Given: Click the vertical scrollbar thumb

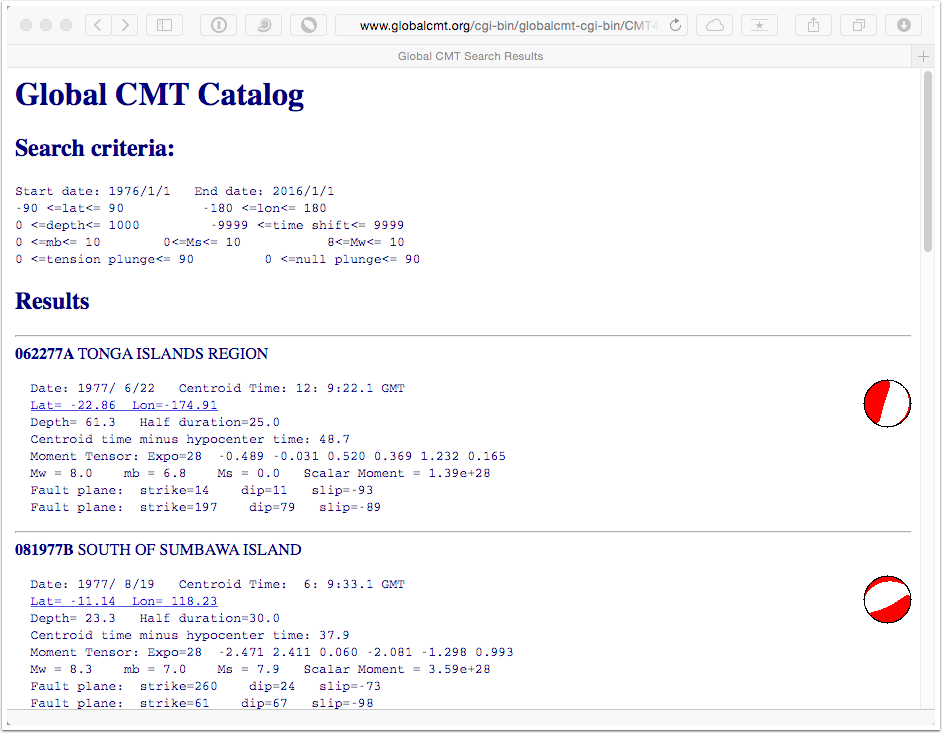Looking at the screenshot, I should (x=928, y=161).
